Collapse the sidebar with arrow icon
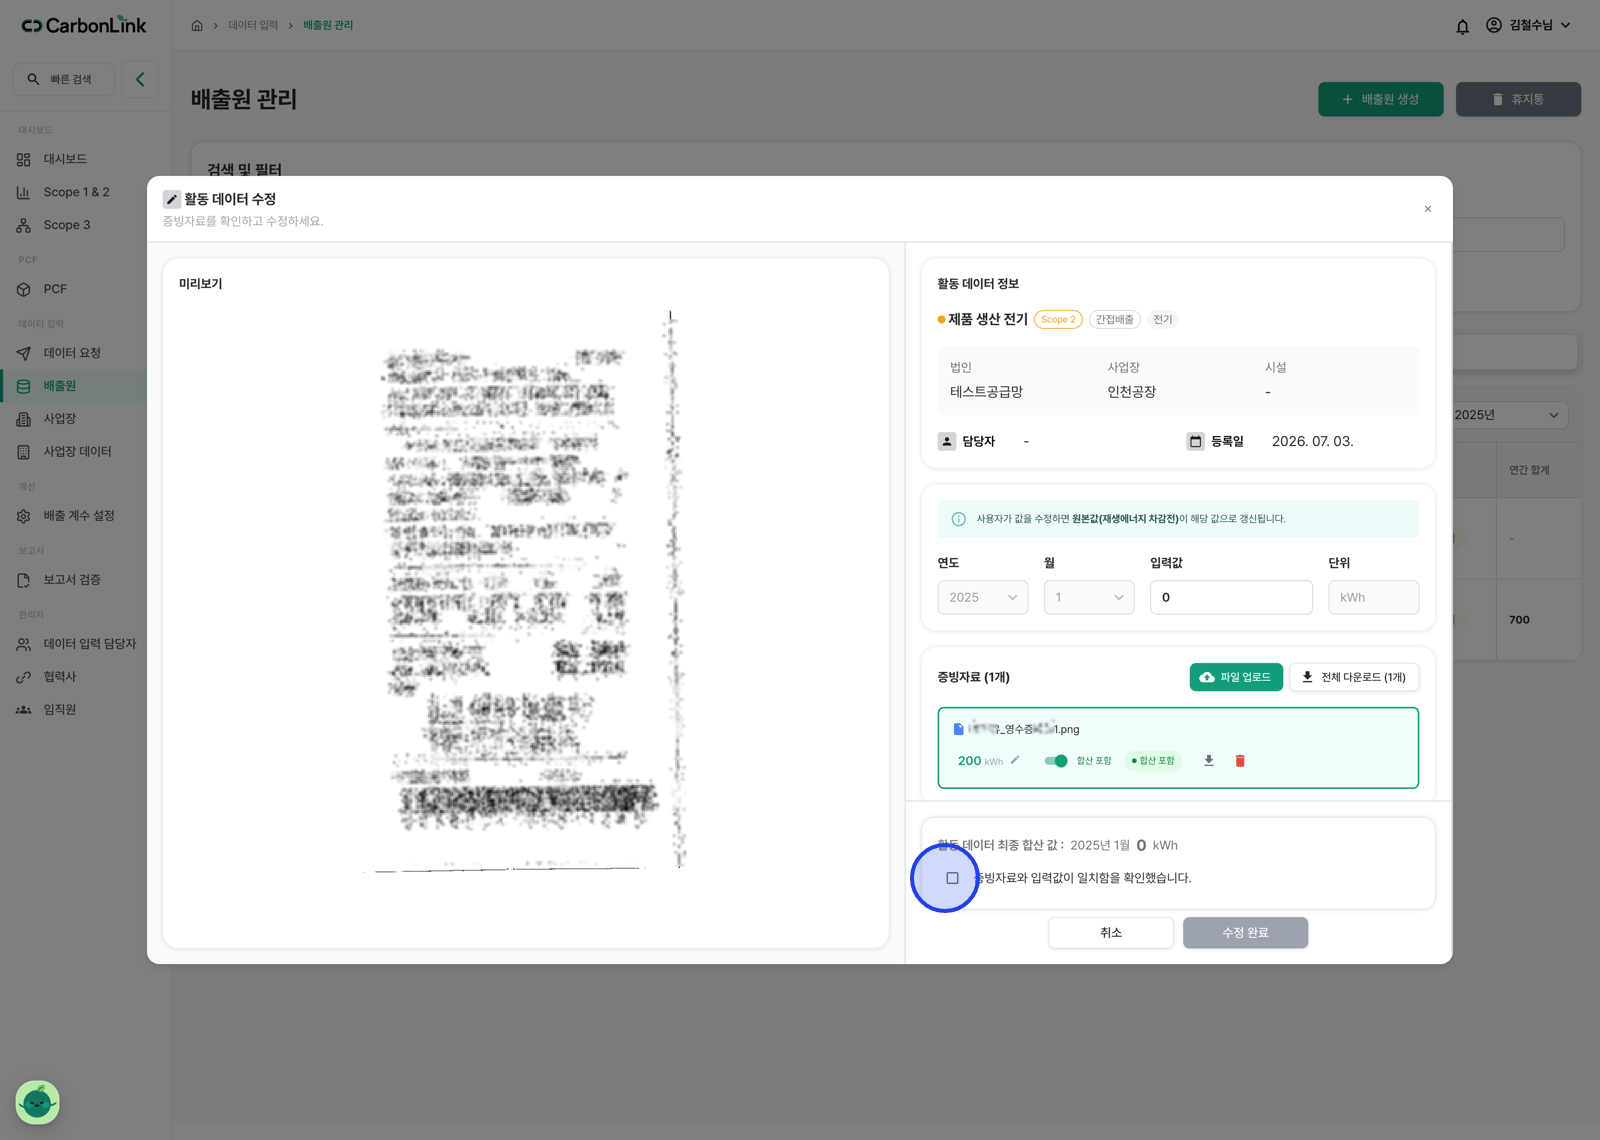The width and height of the screenshot is (1600, 1140). point(140,79)
